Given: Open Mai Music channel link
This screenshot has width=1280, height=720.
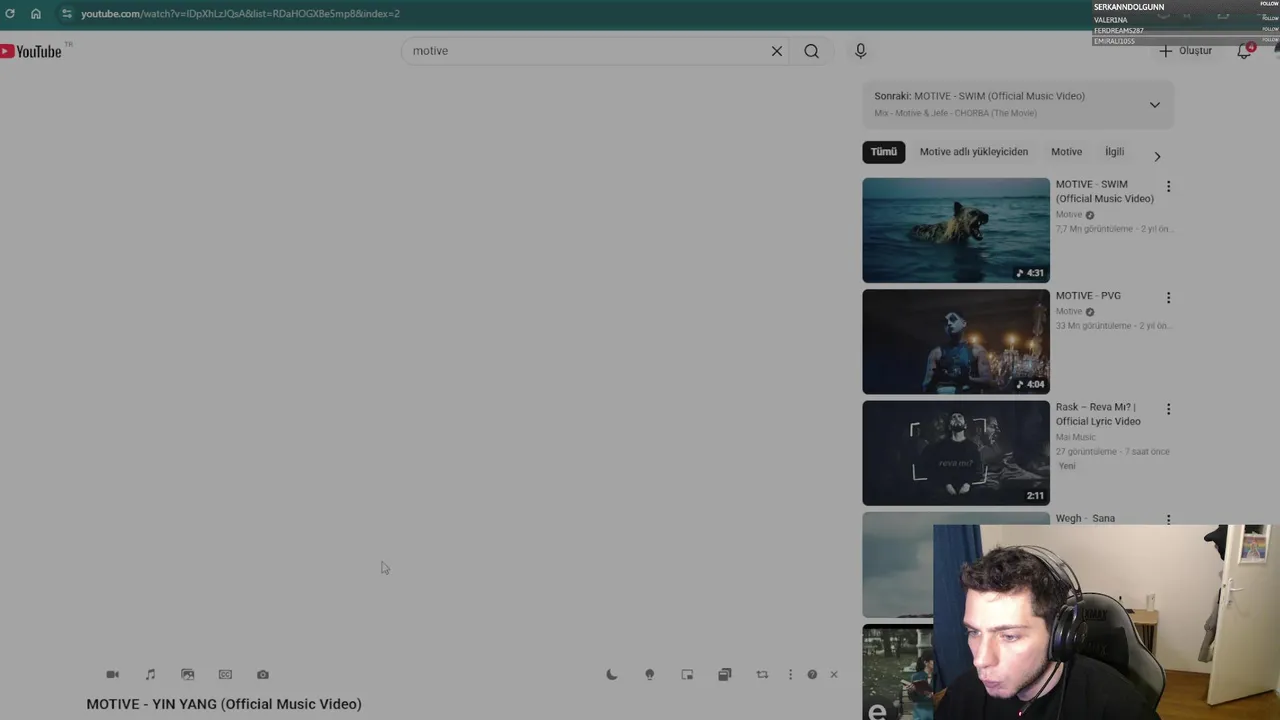Looking at the screenshot, I should tap(1076, 437).
